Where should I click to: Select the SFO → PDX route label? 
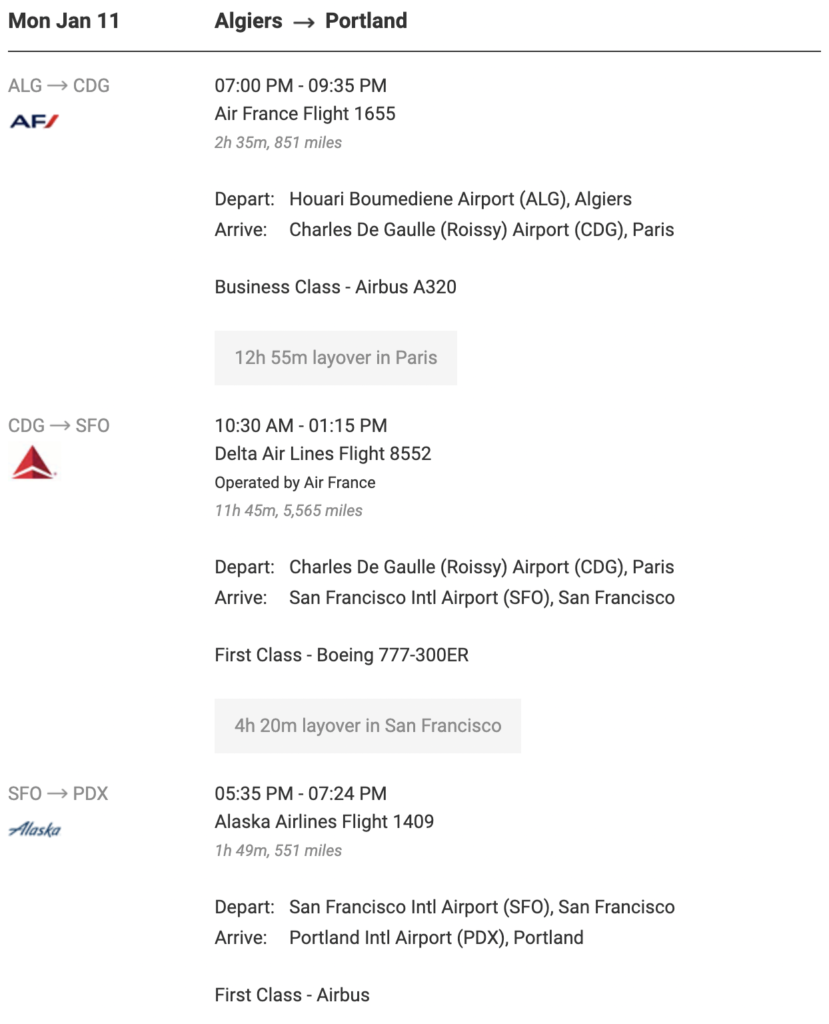point(58,794)
